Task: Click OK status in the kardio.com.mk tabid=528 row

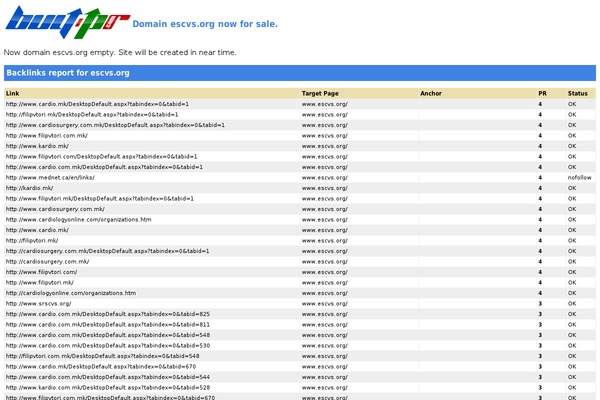Action: pos(572,388)
